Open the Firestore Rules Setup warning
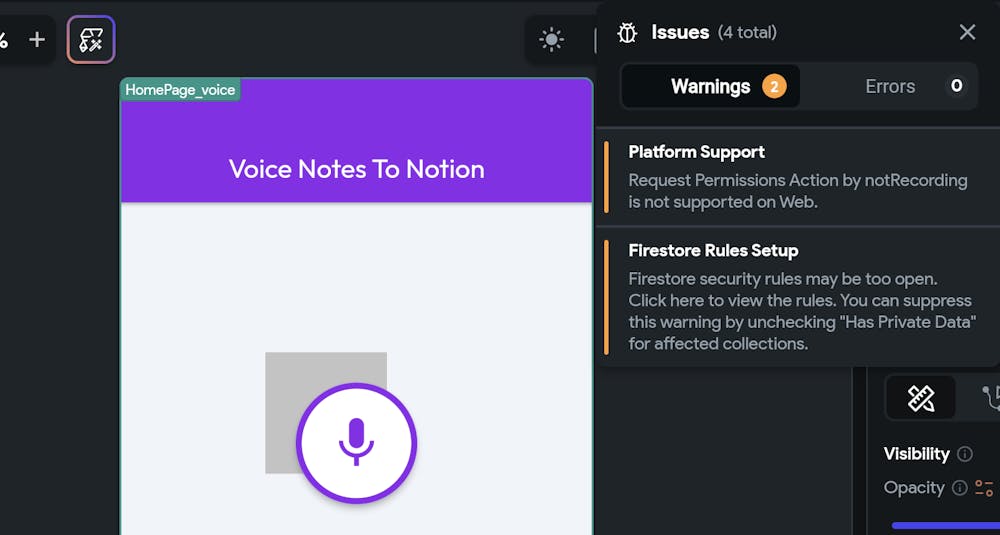1000x535 pixels. coord(798,297)
